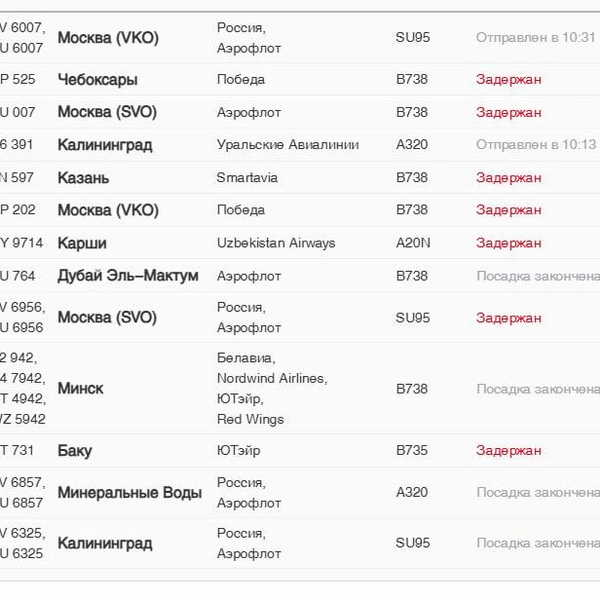Click the 'Отправлен в 10:31' status
The image size is (600, 600).
535,37
